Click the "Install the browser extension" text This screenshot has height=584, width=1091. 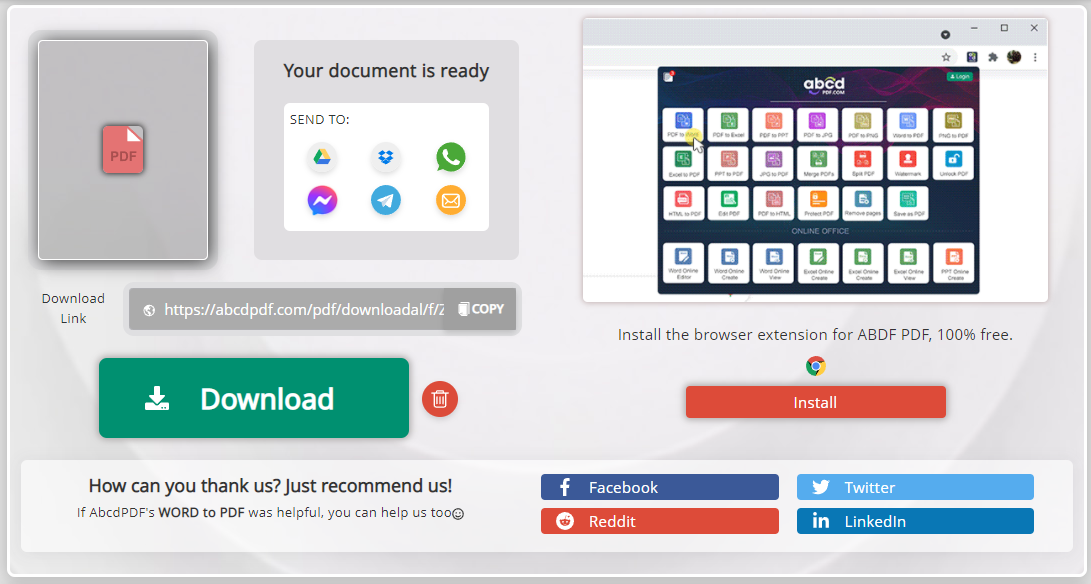pyautogui.click(x=815, y=335)
